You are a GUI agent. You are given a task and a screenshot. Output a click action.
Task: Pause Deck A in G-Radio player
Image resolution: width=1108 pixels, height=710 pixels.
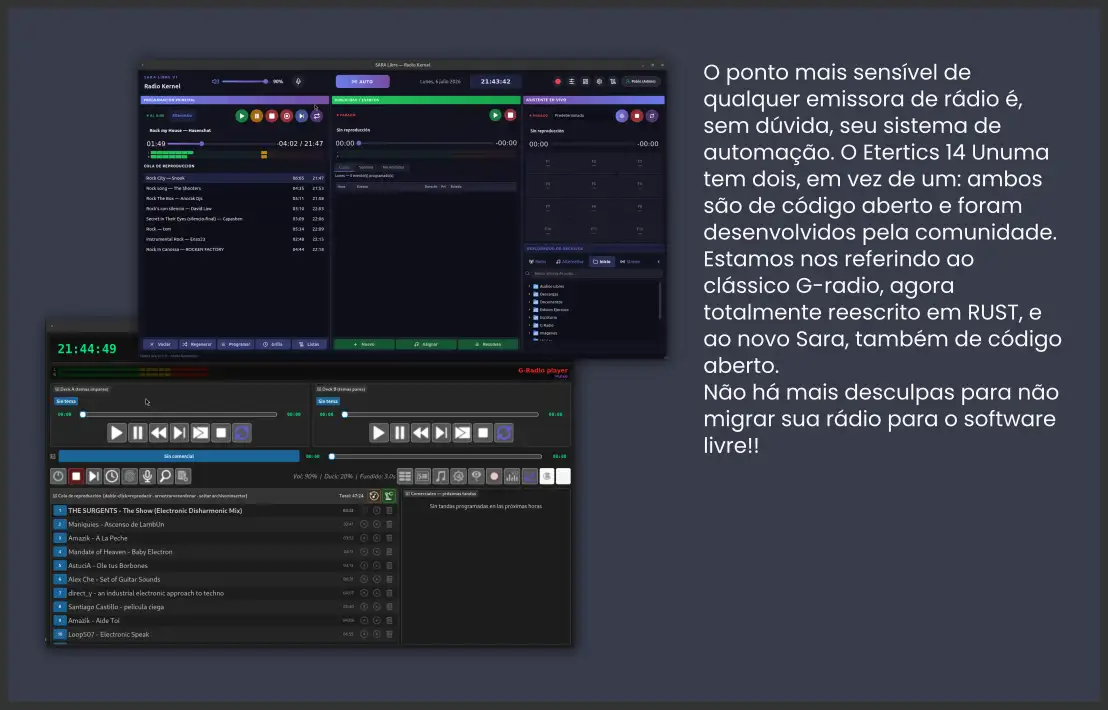(138, 432)
